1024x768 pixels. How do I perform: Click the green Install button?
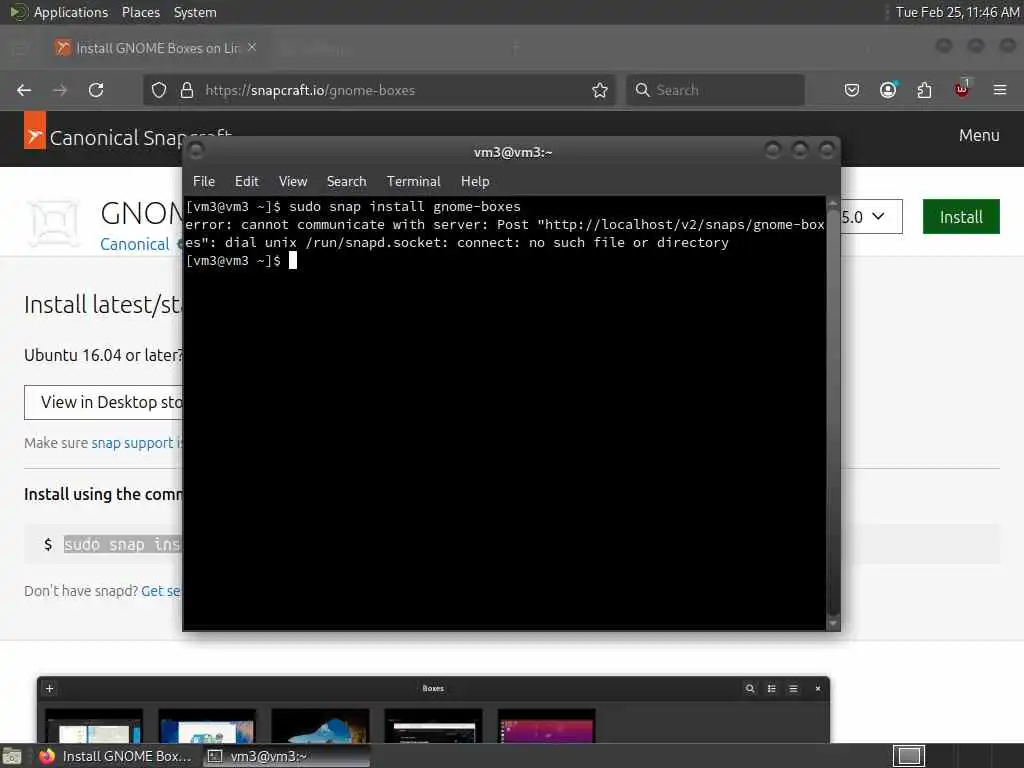[x=961, y=217]
